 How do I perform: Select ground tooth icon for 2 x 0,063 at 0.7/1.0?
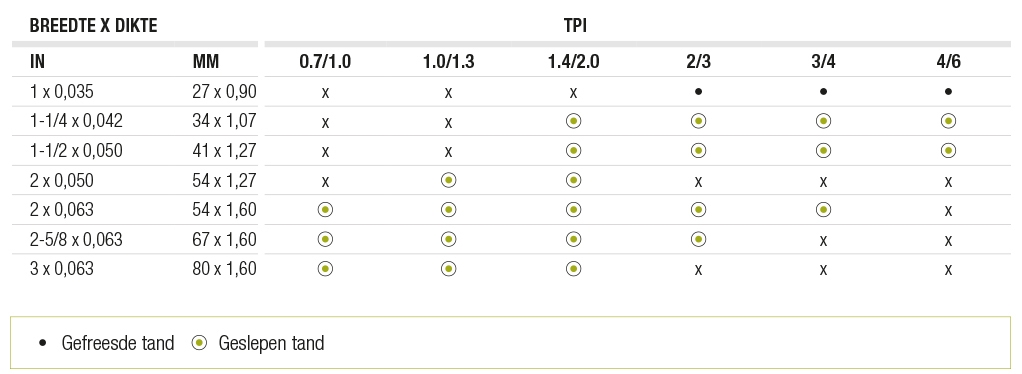click(325, 210)
